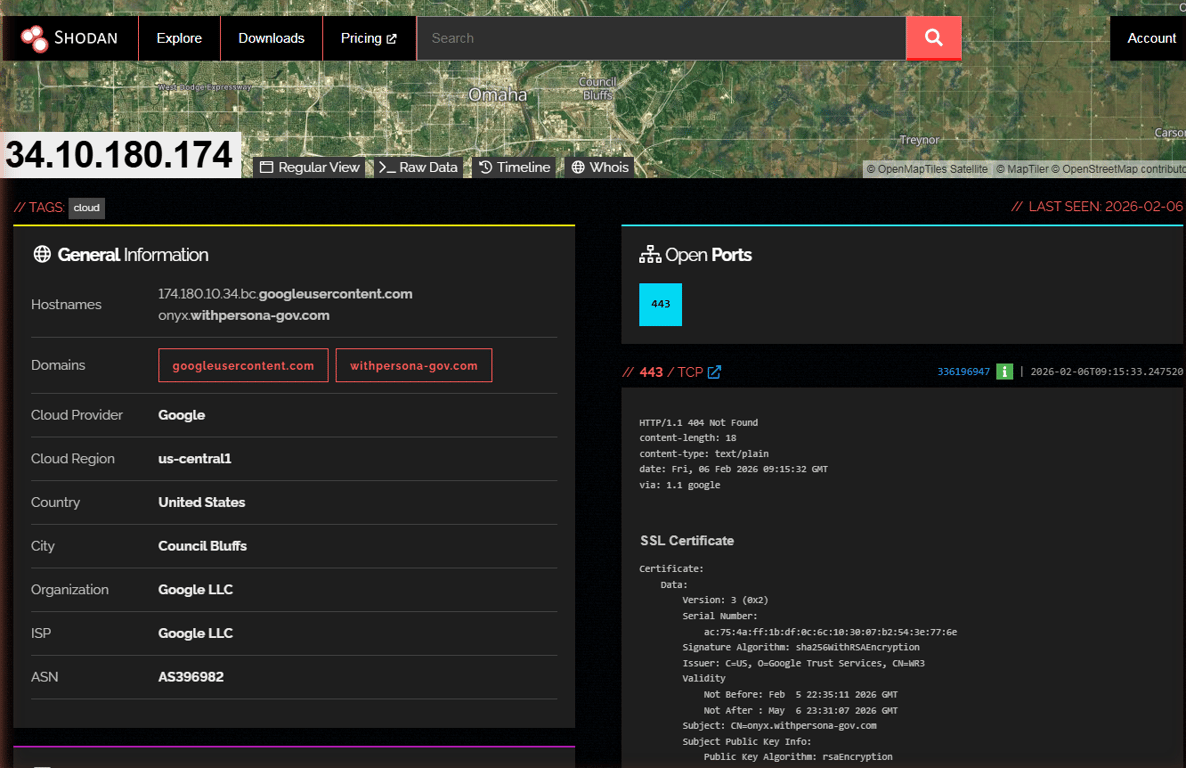
Task: Switch to the Regular View tab
Action: [310, 167]
